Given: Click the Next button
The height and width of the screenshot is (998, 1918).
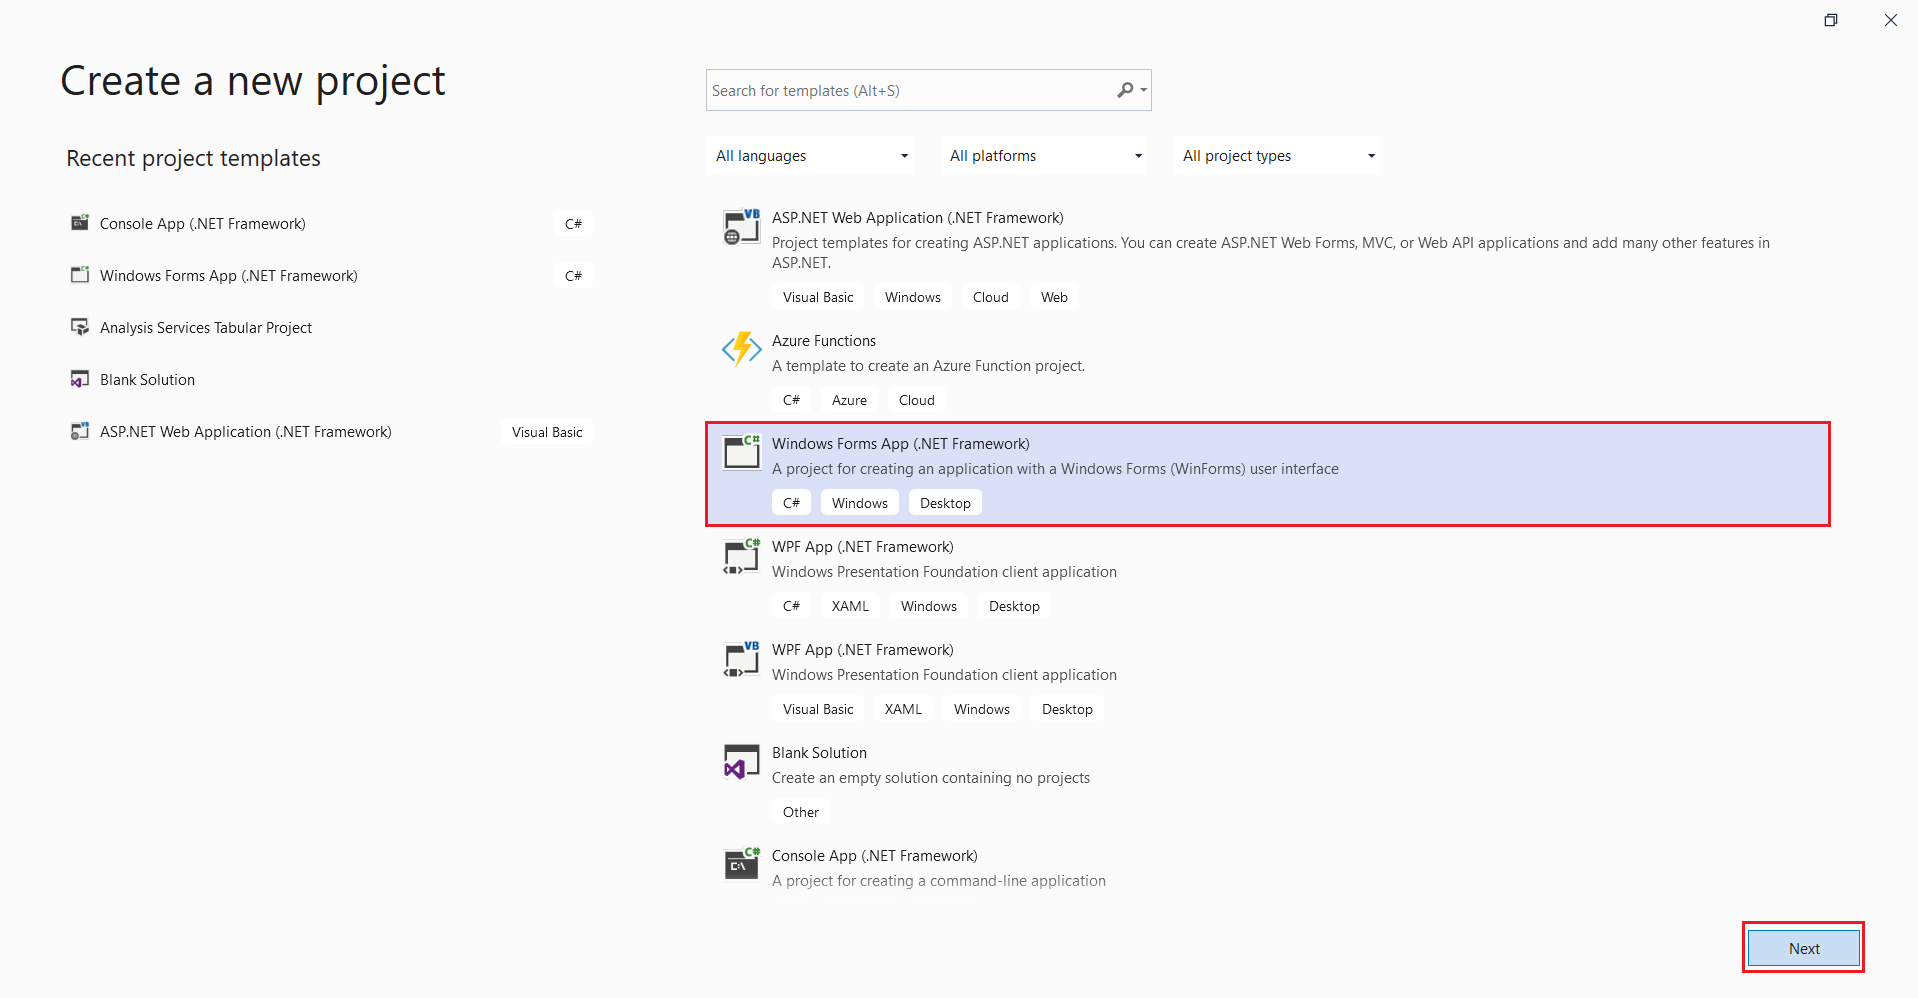Looking at the screenshot, I should 1804,948.
